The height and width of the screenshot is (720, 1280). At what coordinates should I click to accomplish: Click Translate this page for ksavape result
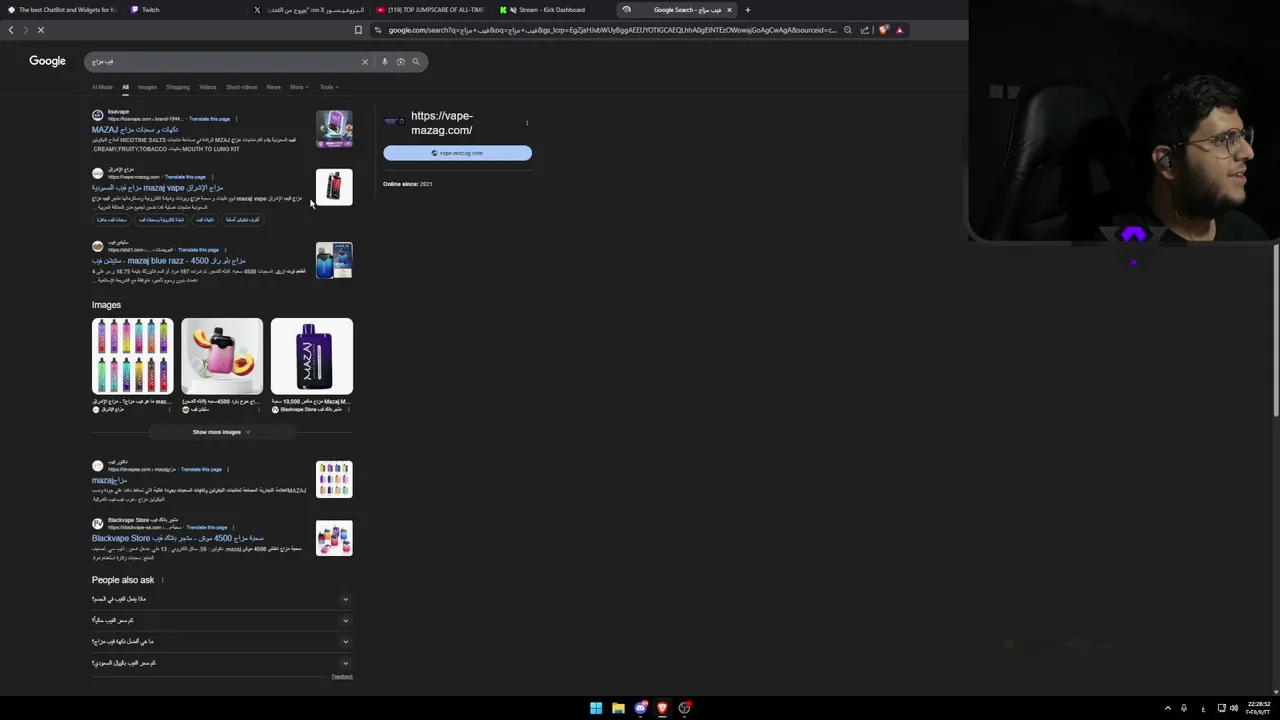(x=209, y=119)
